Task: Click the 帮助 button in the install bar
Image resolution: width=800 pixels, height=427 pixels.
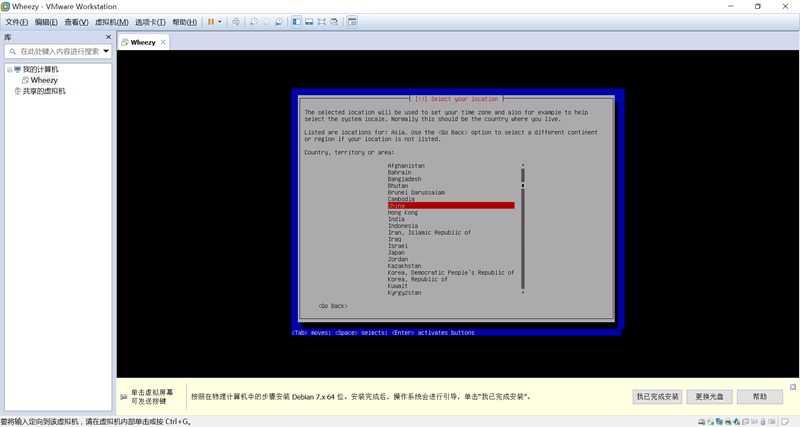Action: pyautogui.click(x=760, y=396)
